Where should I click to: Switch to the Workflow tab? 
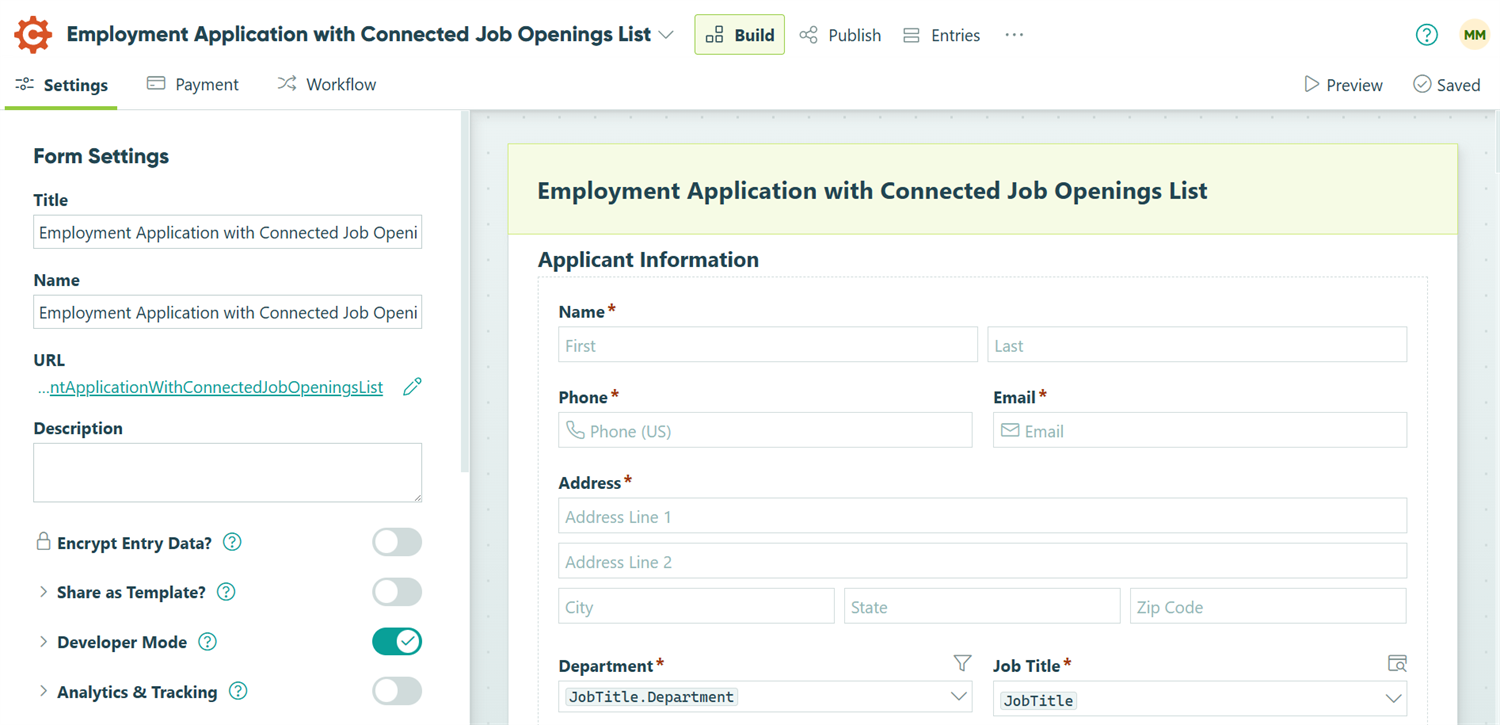327,84
